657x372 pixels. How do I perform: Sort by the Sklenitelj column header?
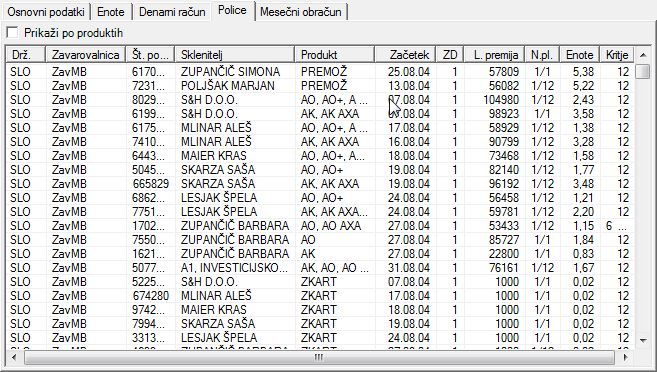point(235,55)
